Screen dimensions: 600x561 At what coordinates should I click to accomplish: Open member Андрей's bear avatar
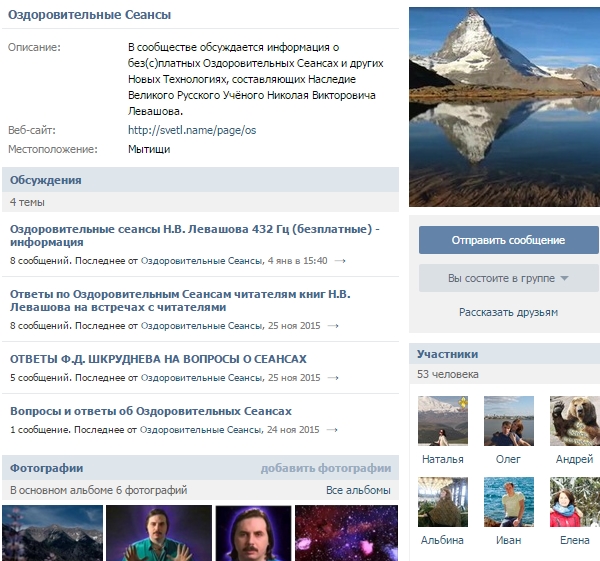tap(575, 421)
